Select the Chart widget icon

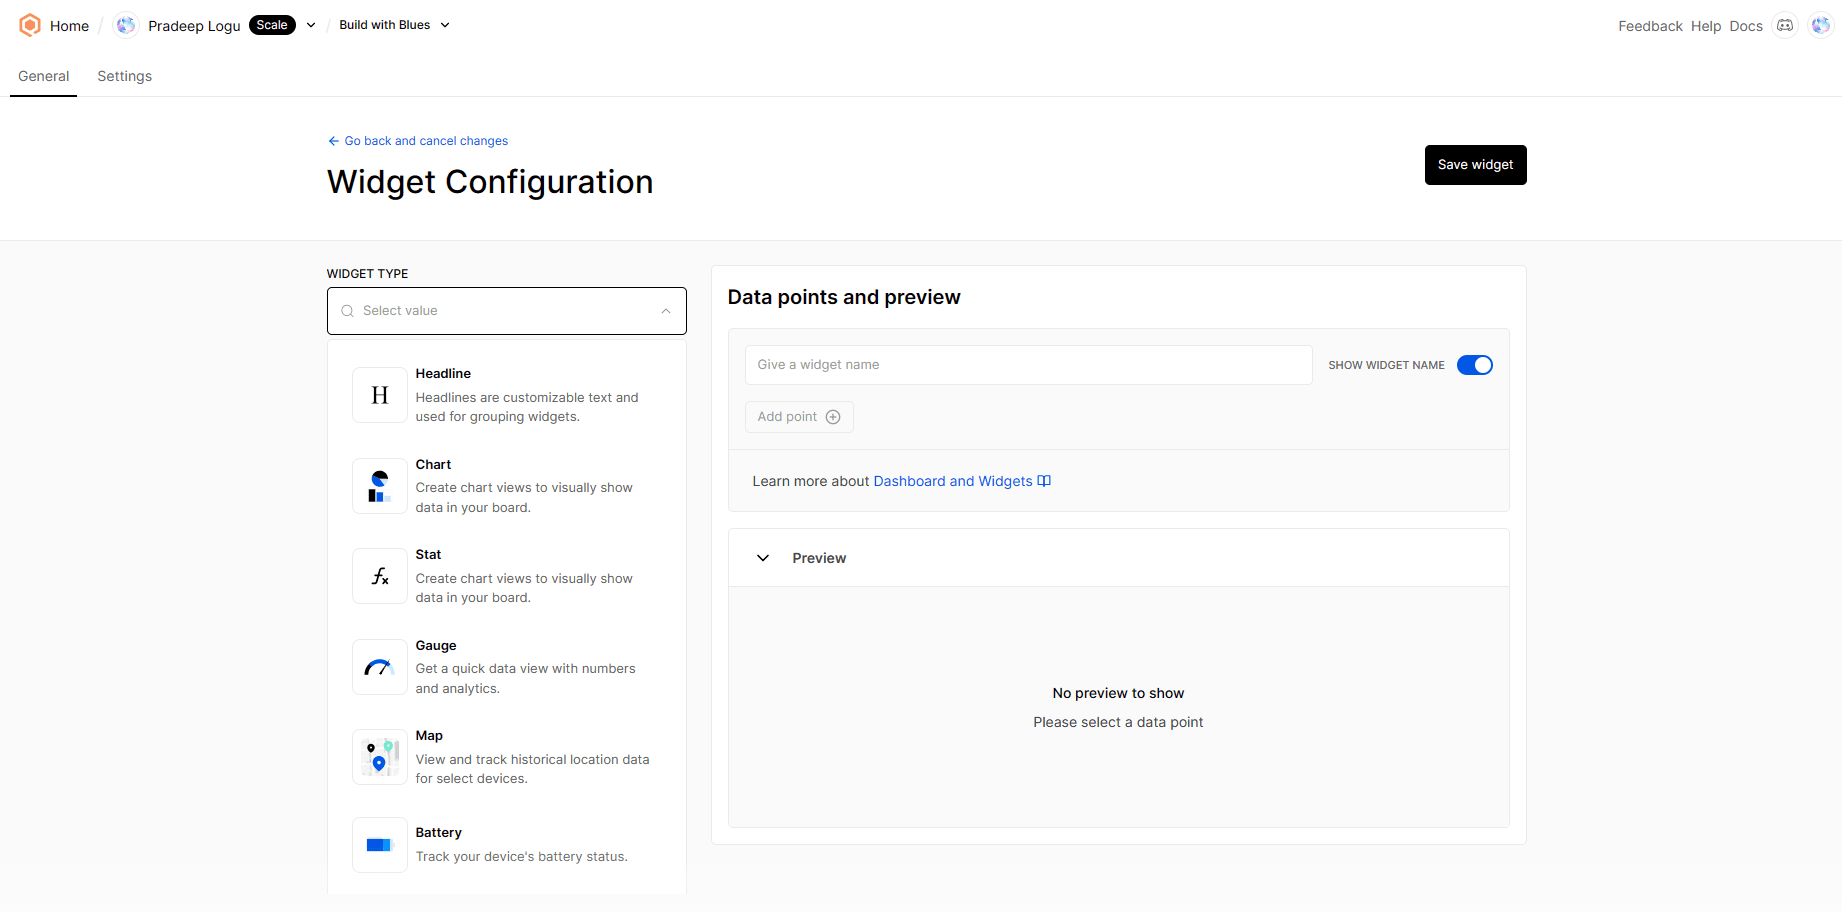tap(380, 486)
